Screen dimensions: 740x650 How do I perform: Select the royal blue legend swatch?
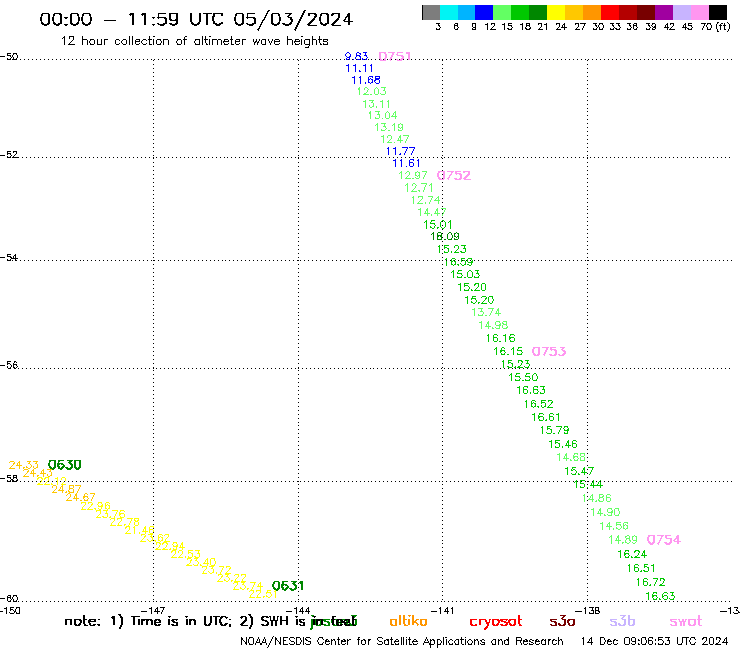[x=484, y=12]
